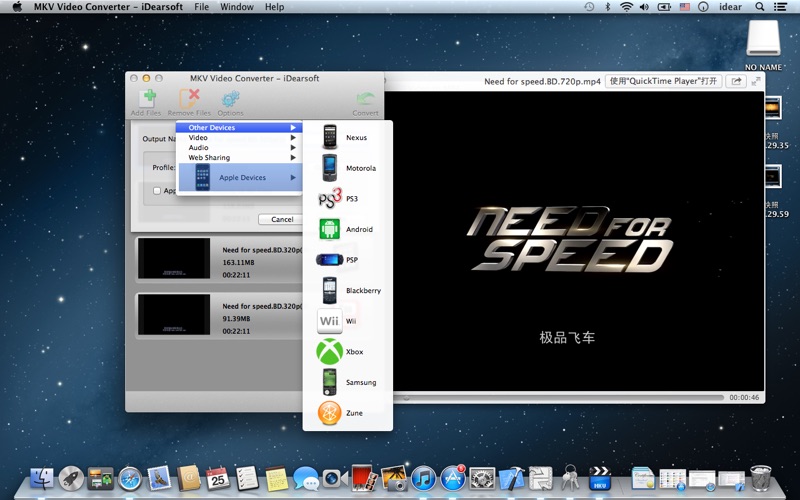
Task: Click Open with QuickTime Player button
Action: click(x=663, y=81)
